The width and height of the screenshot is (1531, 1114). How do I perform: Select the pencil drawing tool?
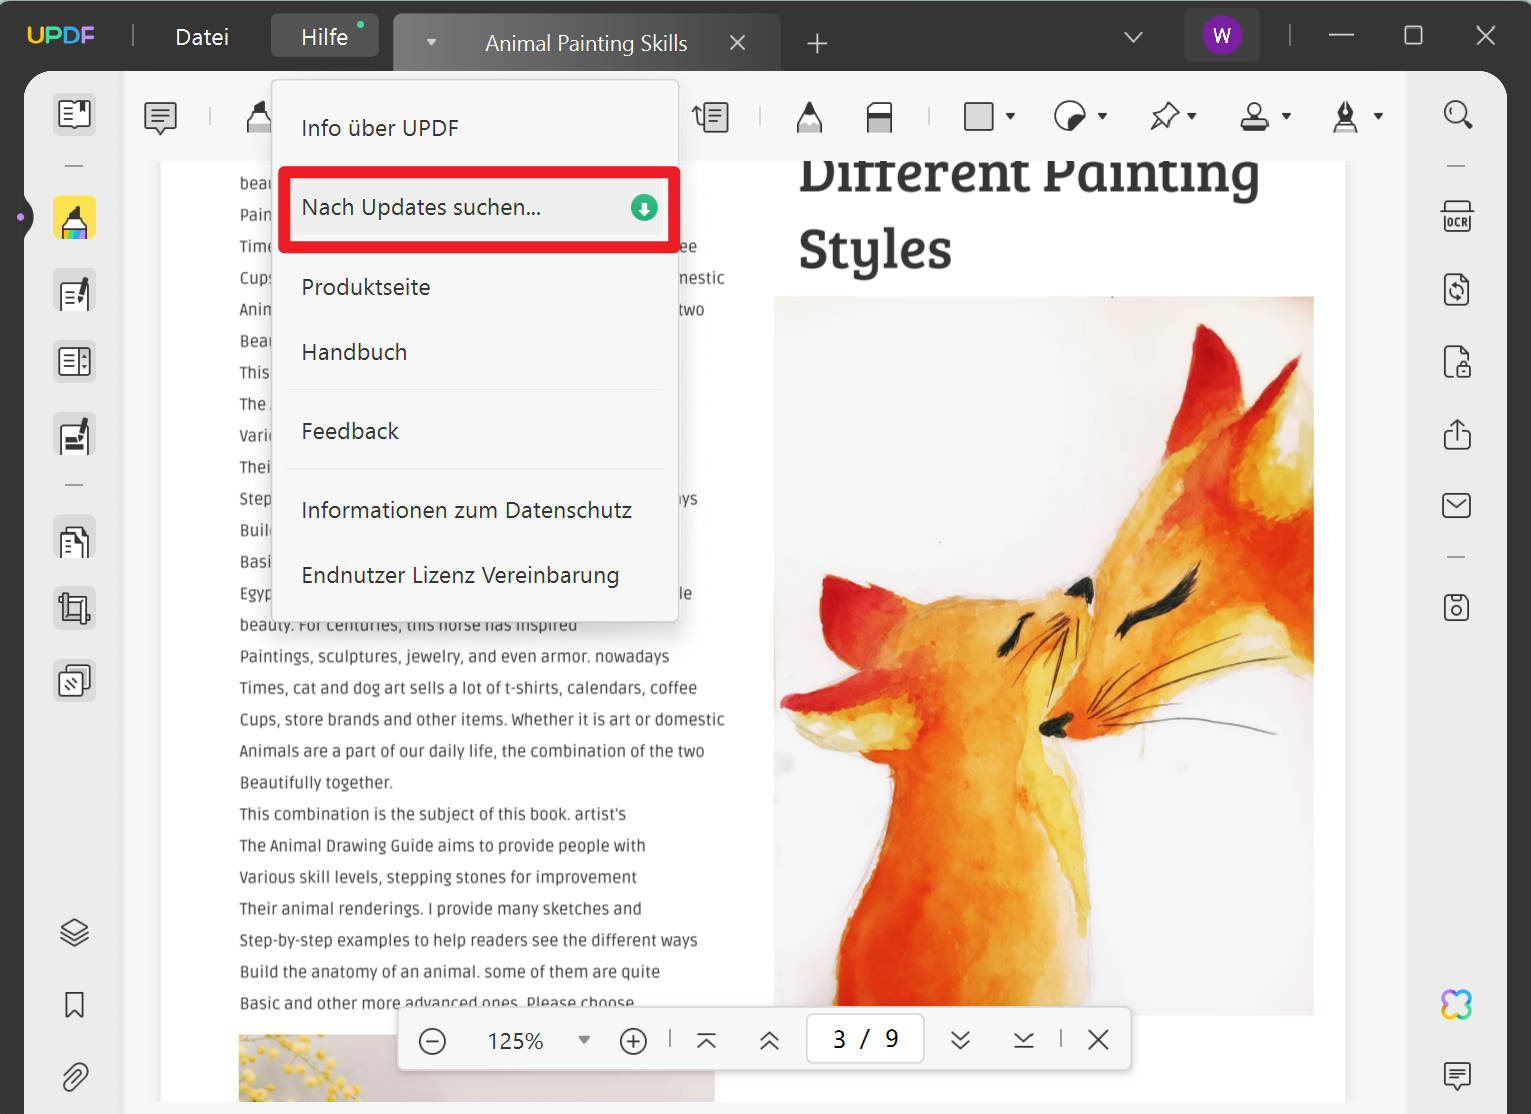point(809,117)
